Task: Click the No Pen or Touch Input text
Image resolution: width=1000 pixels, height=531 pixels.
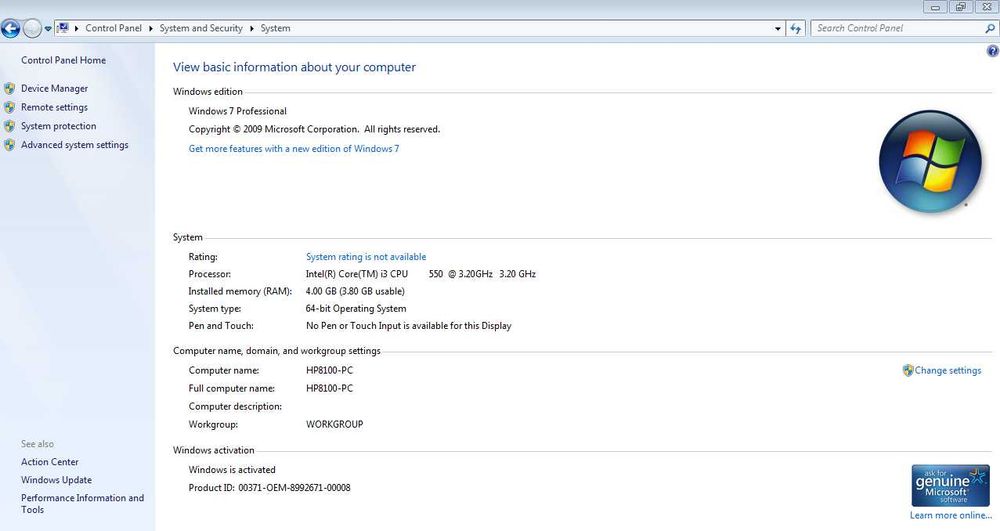Action: point(408,326)
